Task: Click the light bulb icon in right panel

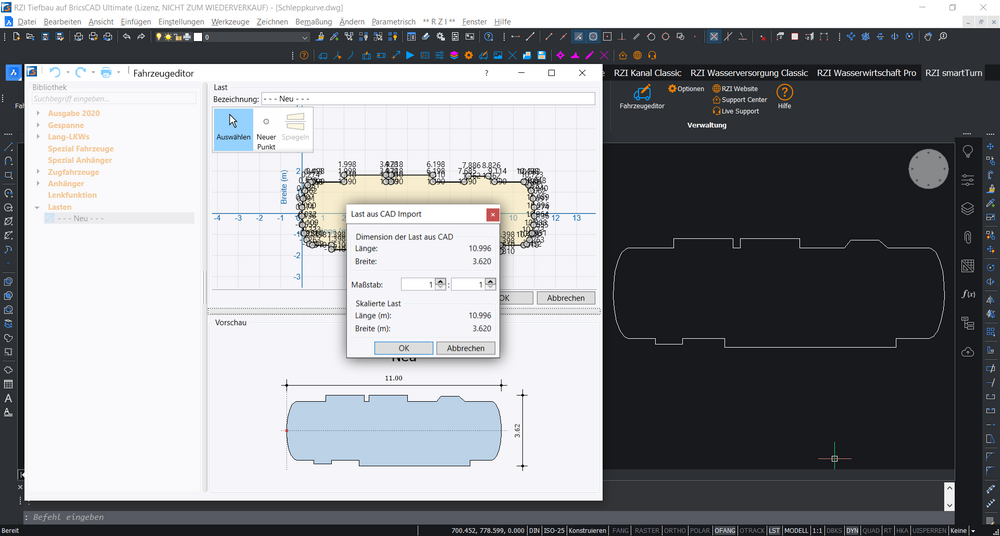Action: pos(967,151)
